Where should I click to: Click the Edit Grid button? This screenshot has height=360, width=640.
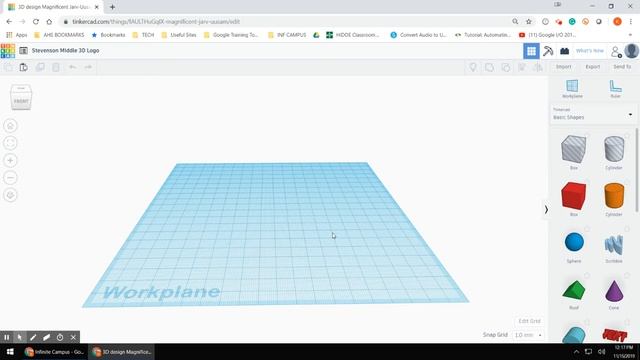coord(529,321)
